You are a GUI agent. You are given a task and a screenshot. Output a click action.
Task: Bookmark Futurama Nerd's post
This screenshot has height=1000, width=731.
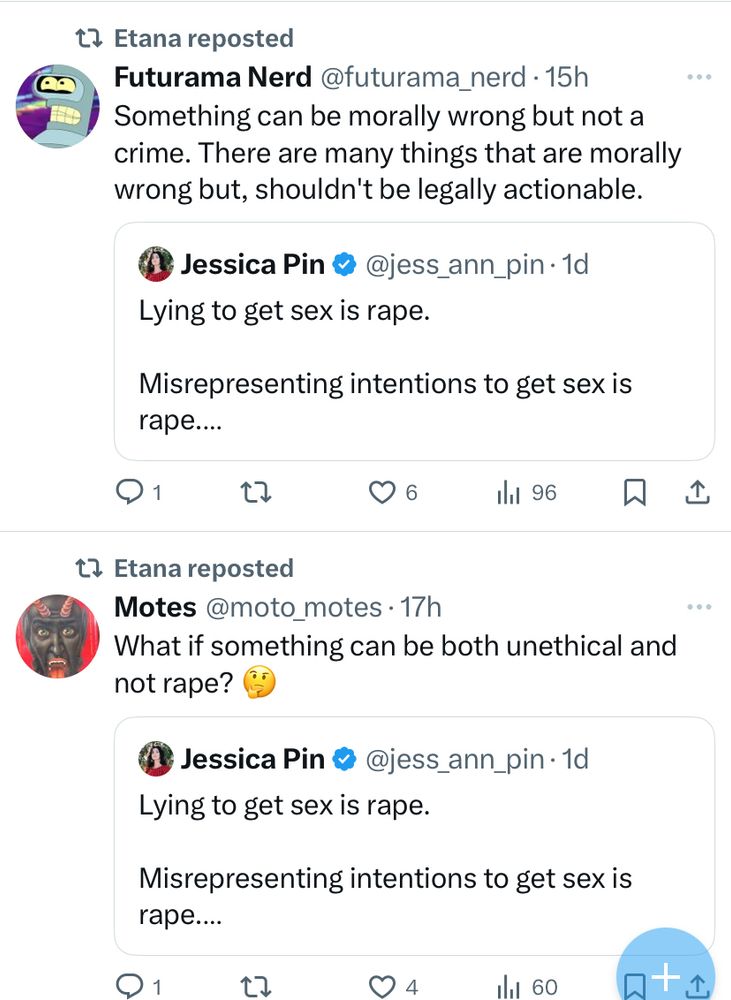634,492
